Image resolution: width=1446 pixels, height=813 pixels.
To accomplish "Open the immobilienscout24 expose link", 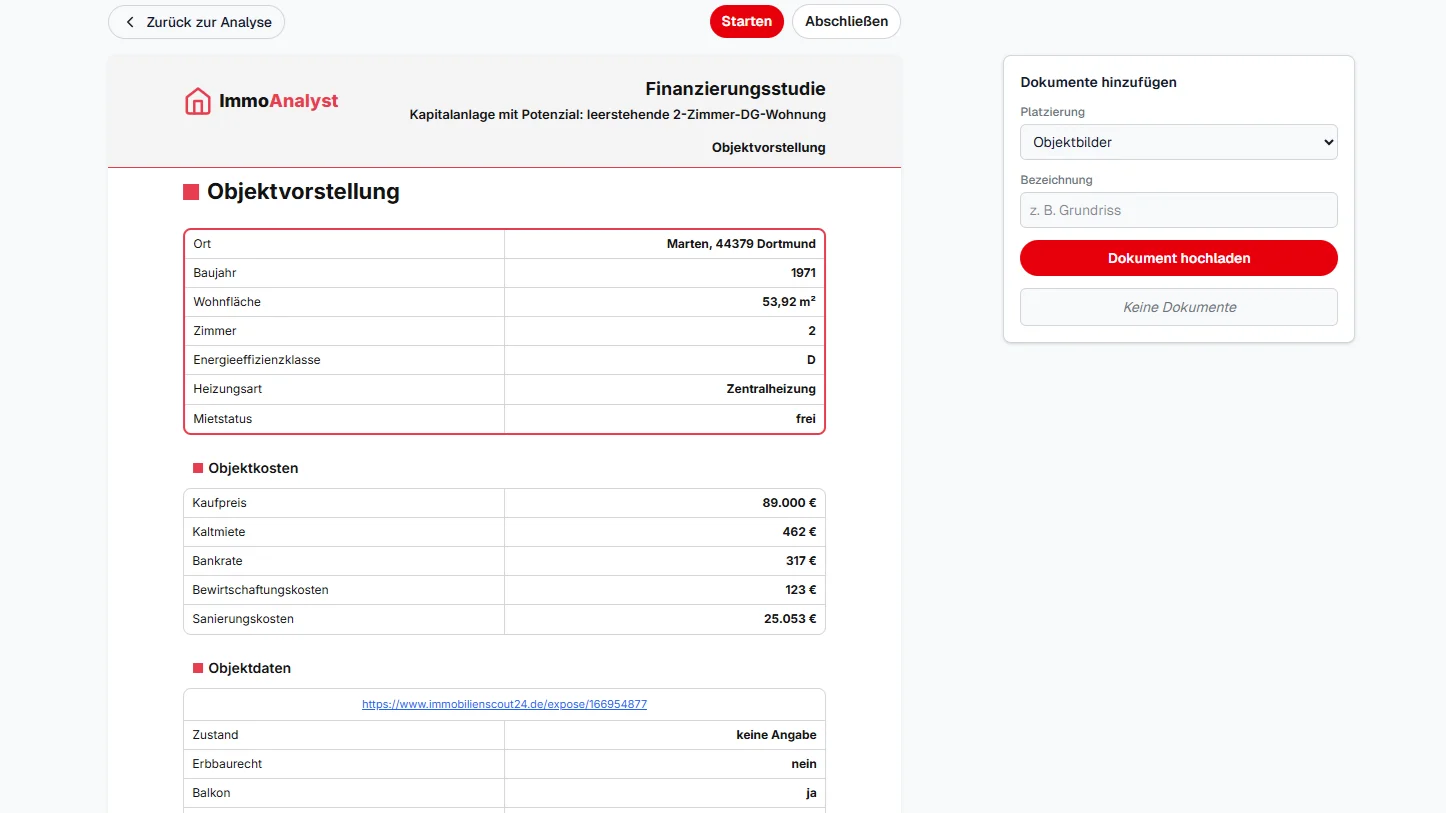I will [504, 704].
